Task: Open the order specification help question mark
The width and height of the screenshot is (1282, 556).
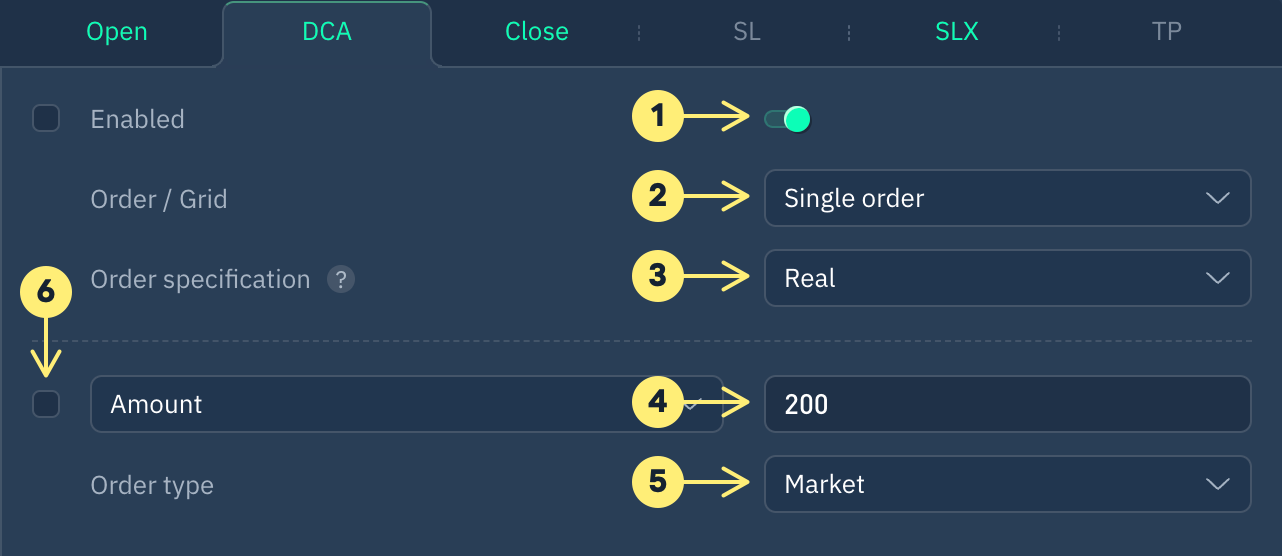Action: 340,279
